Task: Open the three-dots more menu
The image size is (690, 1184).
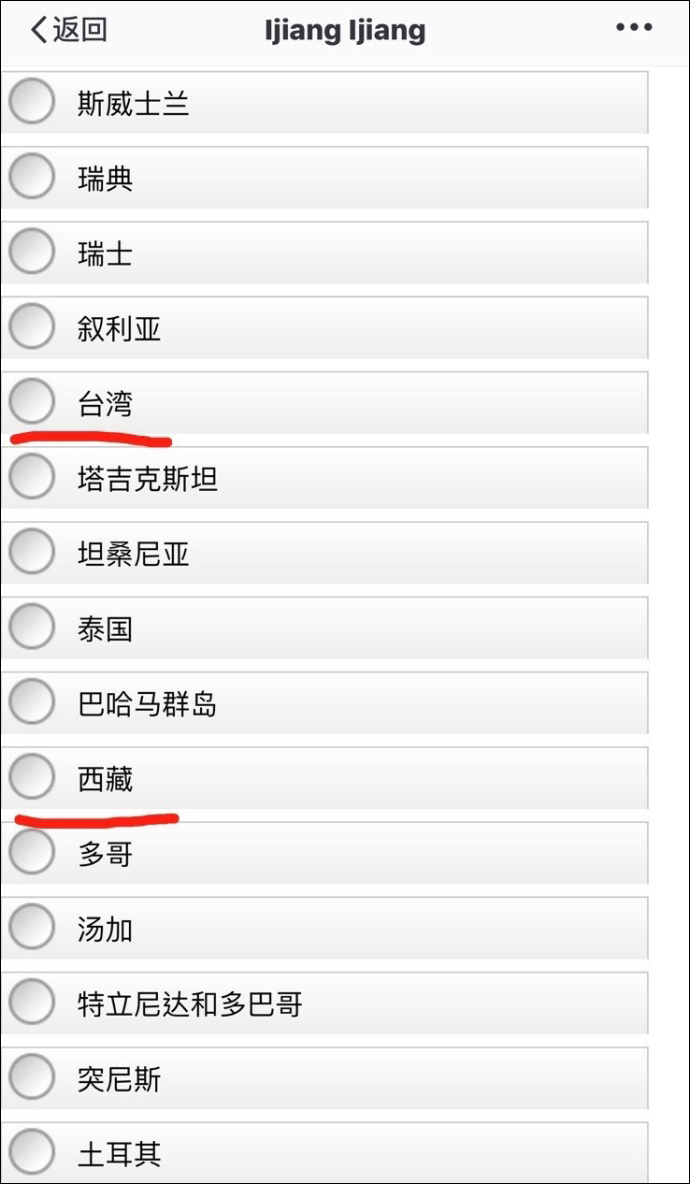Action: pos(634,28)
